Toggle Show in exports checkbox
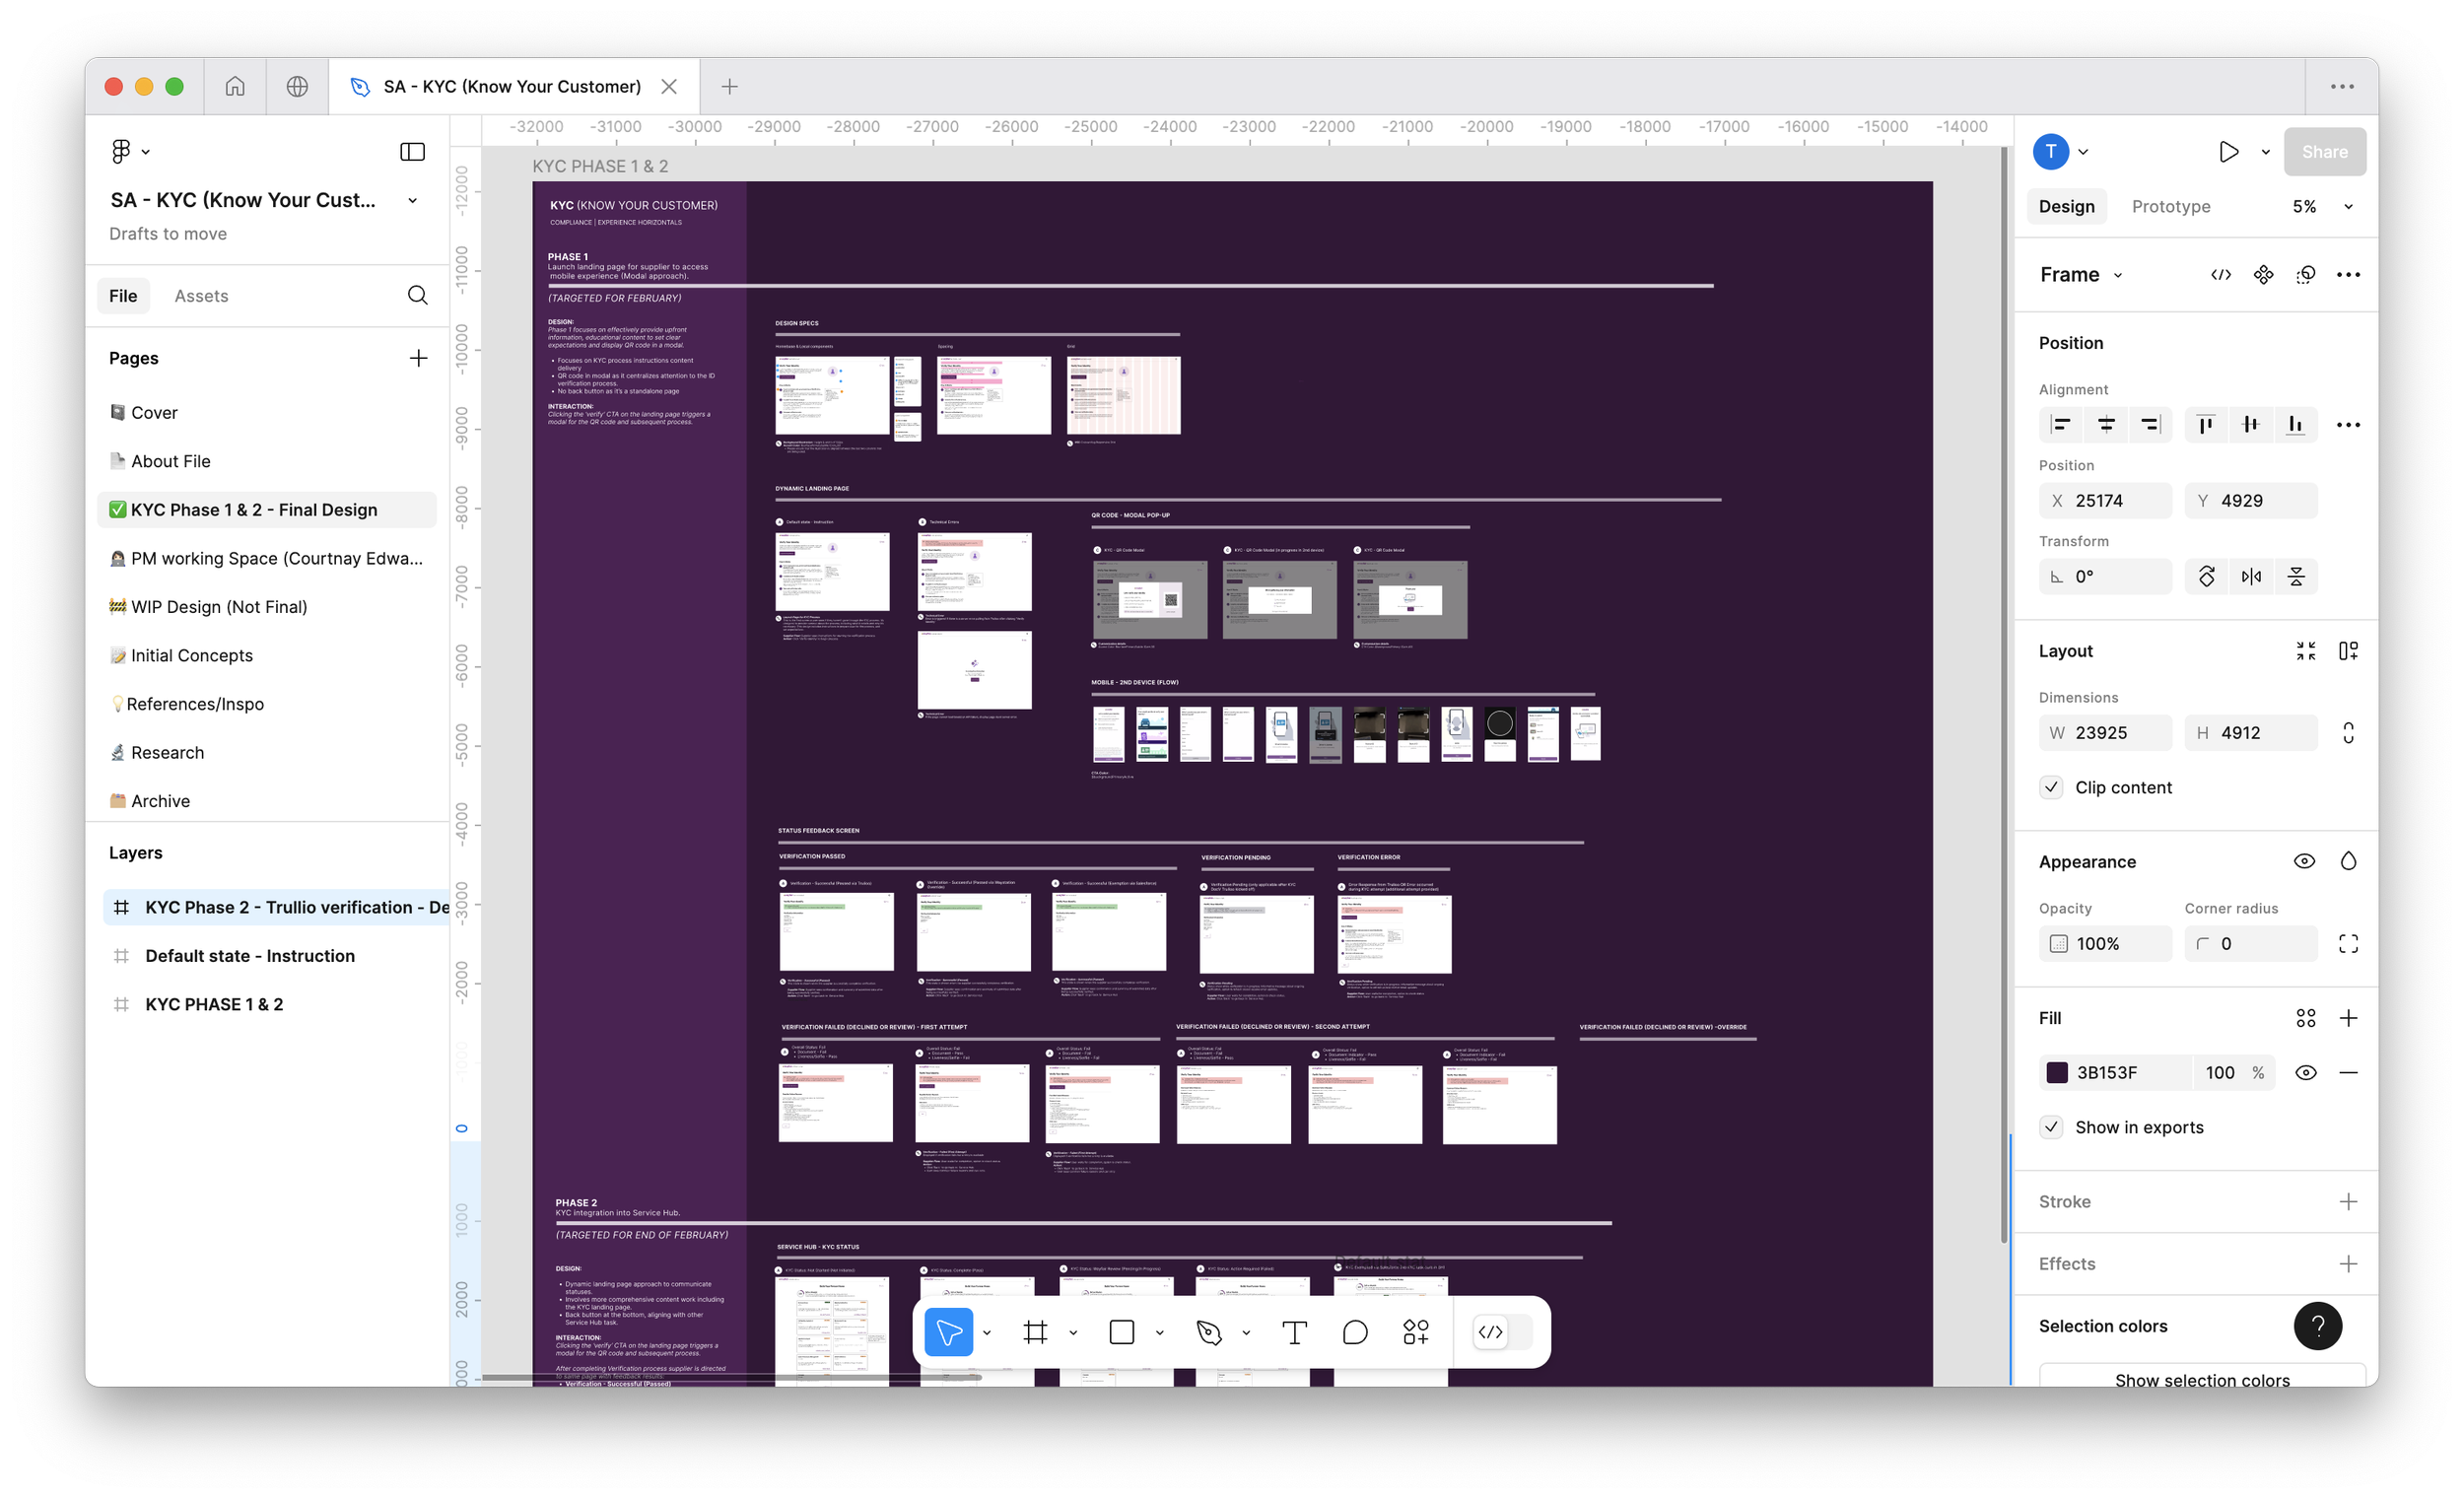Viewport: 2464px width, 1499px height. (2051, 1127)
